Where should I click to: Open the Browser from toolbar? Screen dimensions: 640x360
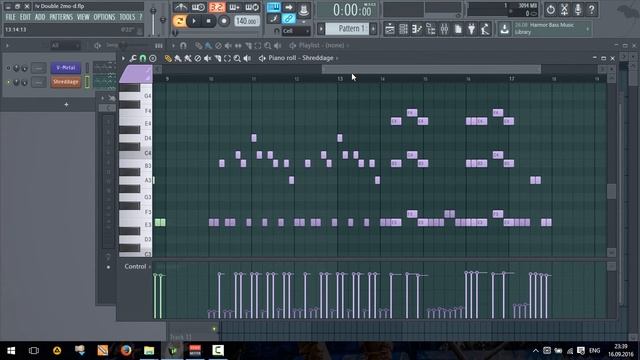pyautogui.click(x=431, y=29)
